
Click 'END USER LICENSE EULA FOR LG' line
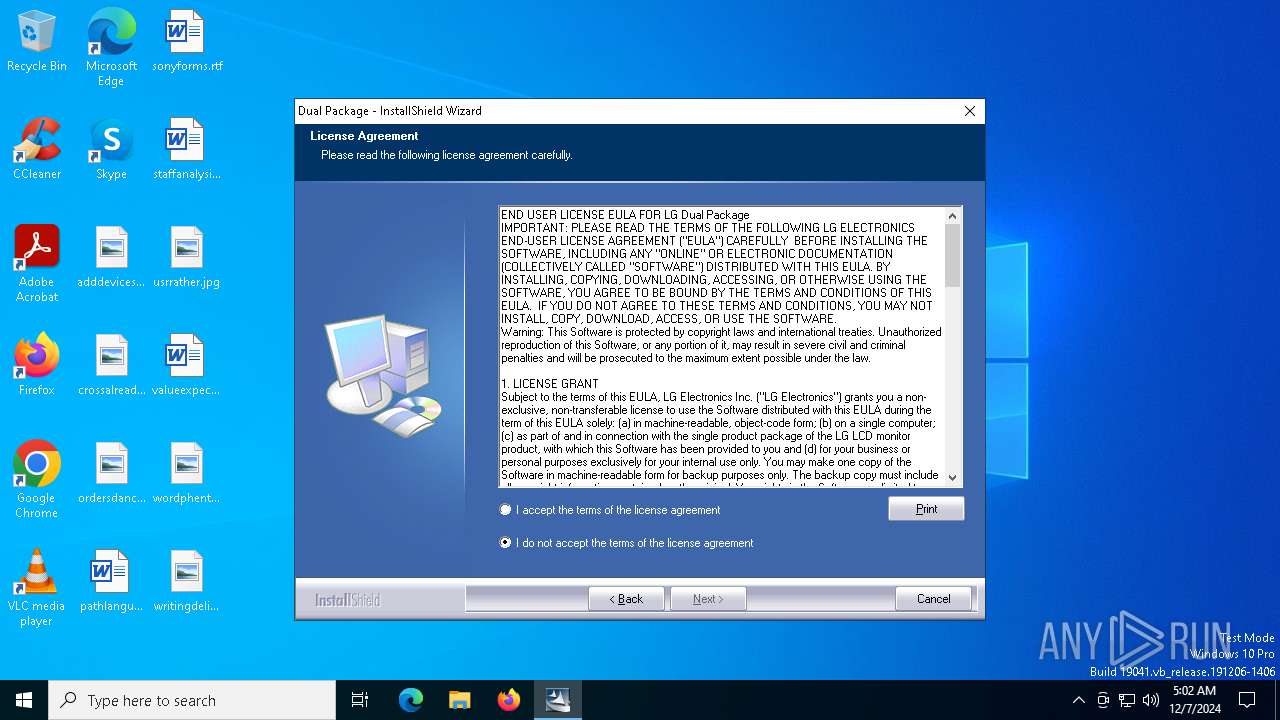coord(625,215)
